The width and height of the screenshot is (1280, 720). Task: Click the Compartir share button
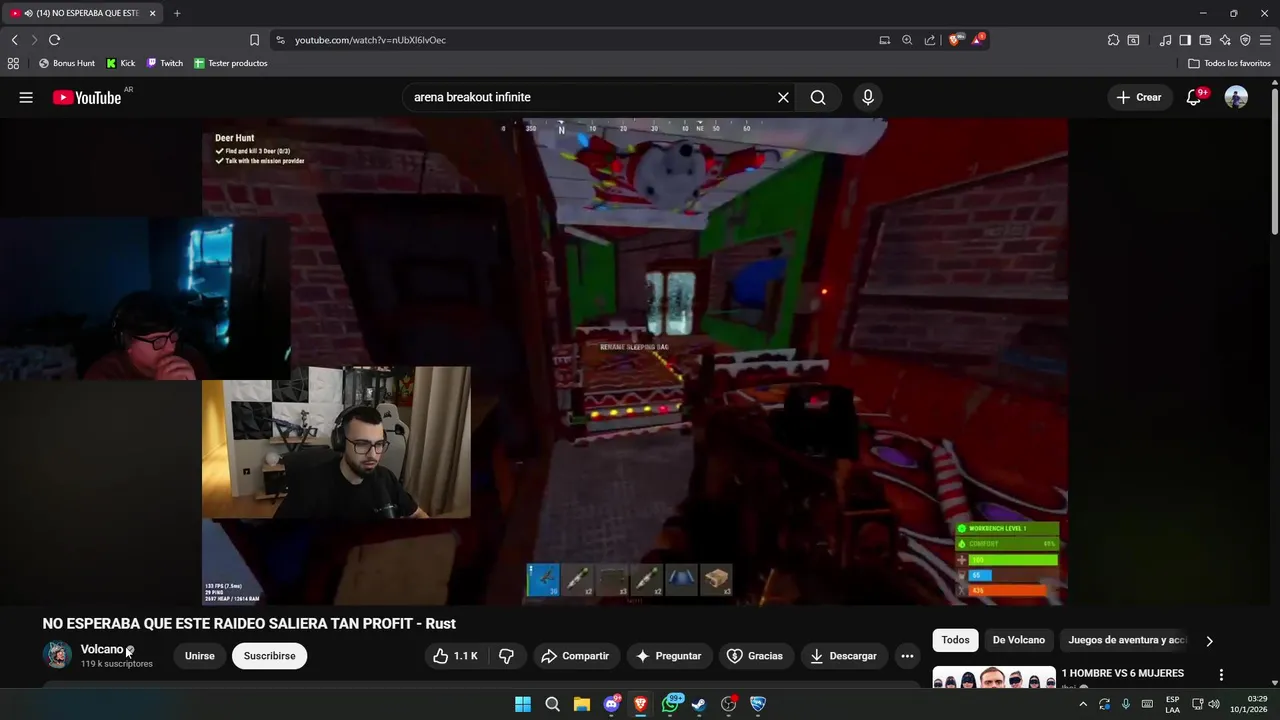574,656
